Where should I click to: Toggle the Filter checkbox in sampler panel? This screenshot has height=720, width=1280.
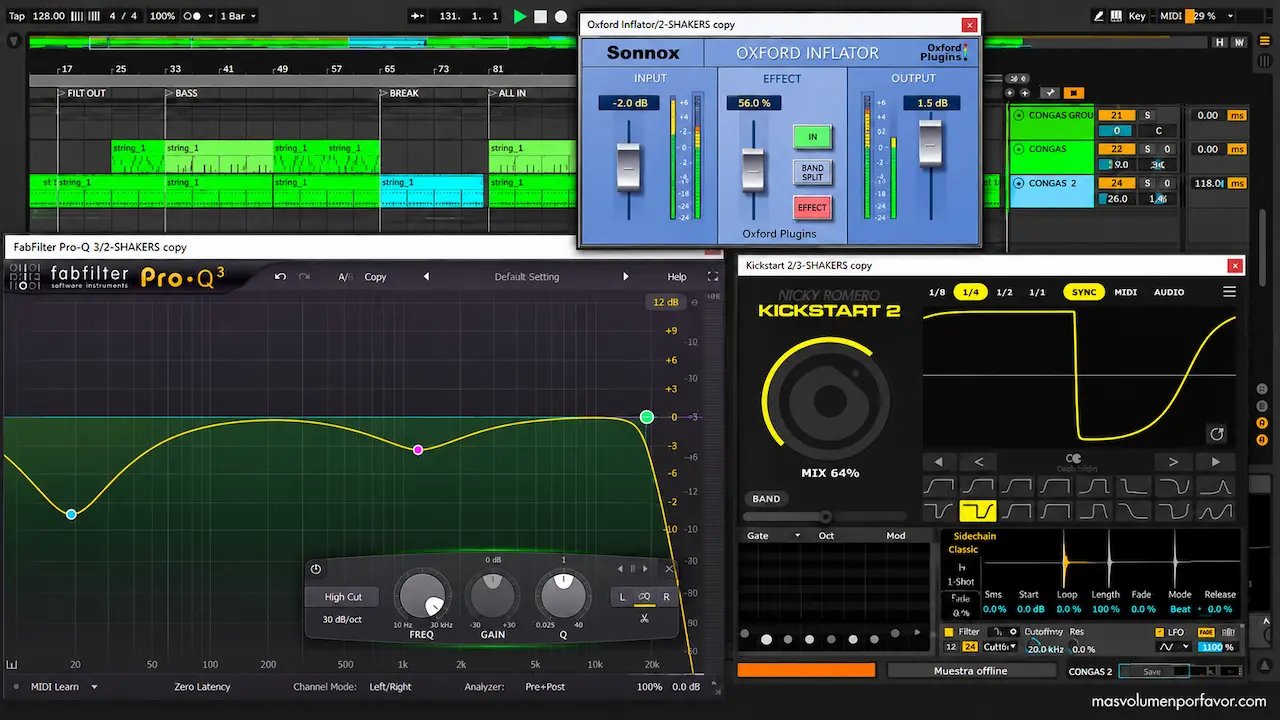coord(949,632)
